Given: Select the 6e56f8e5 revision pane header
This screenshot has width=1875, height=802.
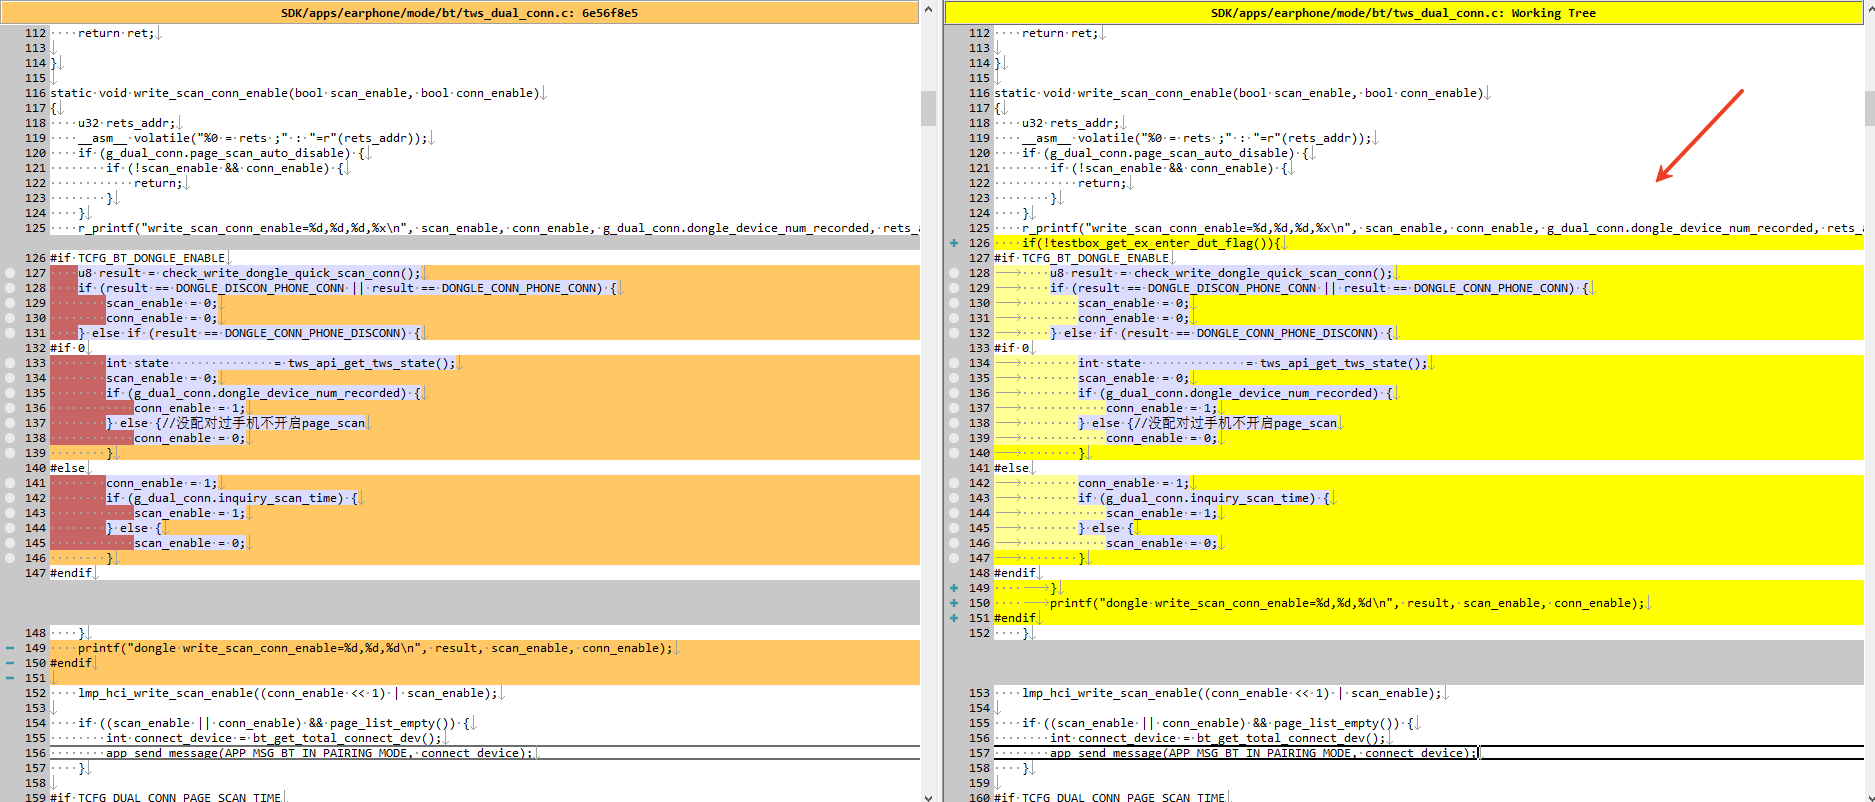Looking at the screenshot, I should click(x=459, y=13).
